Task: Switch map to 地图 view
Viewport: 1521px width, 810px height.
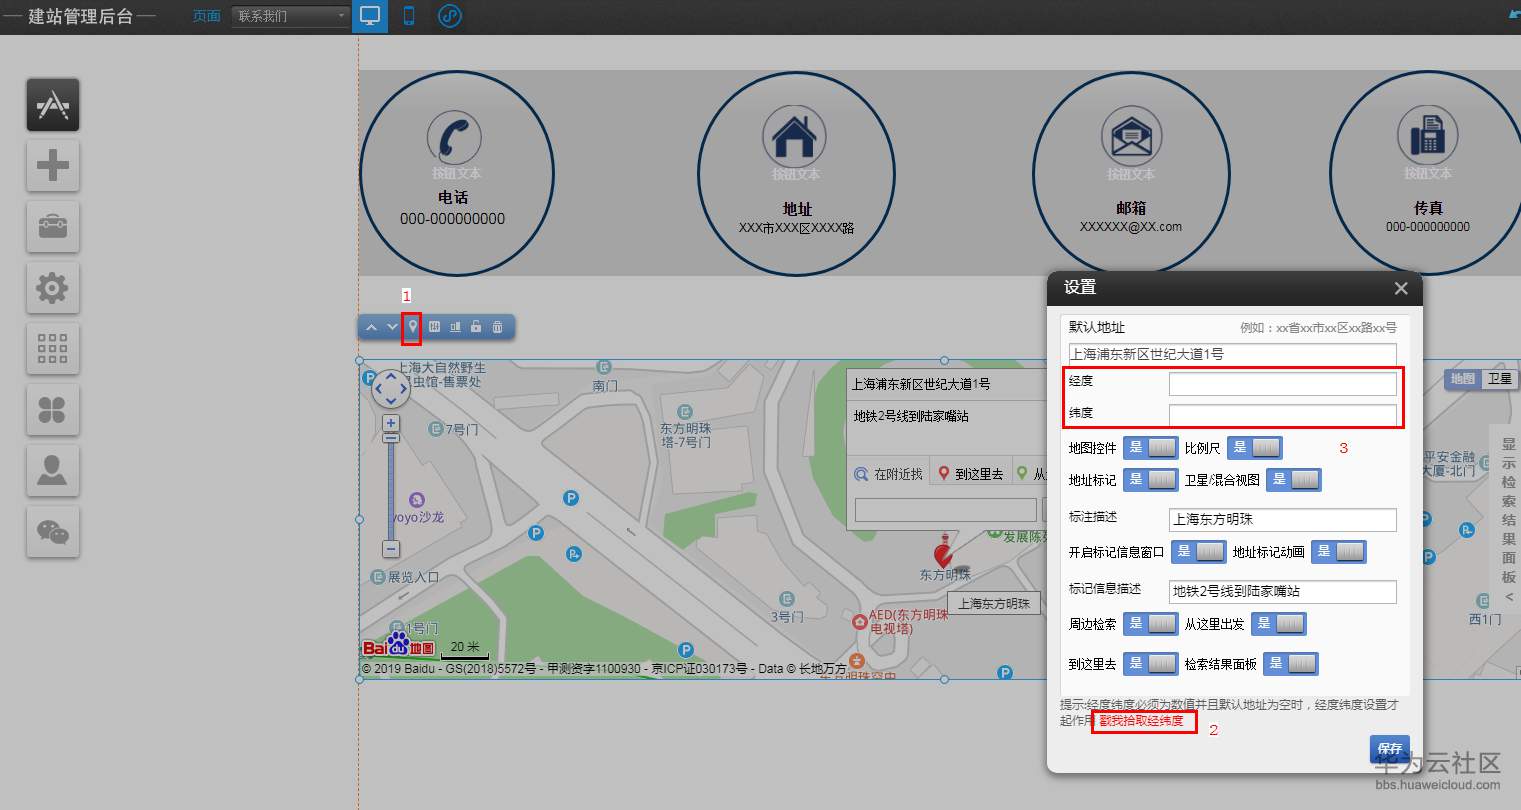Action: pyautogui.click(x=1463, y=379)
